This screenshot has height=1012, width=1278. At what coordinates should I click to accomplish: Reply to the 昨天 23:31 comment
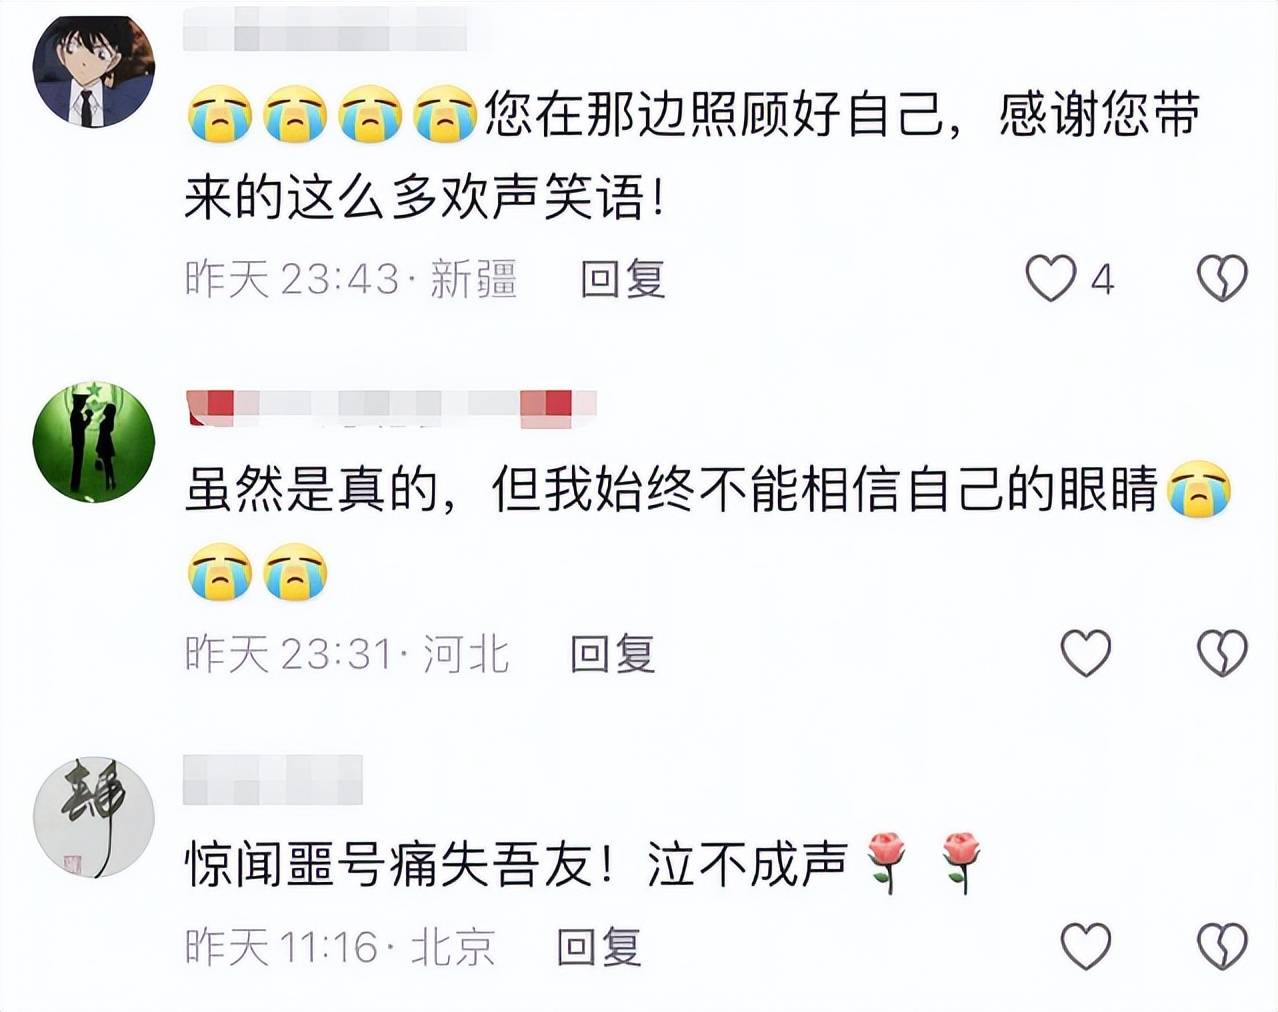tap(612, 654)
